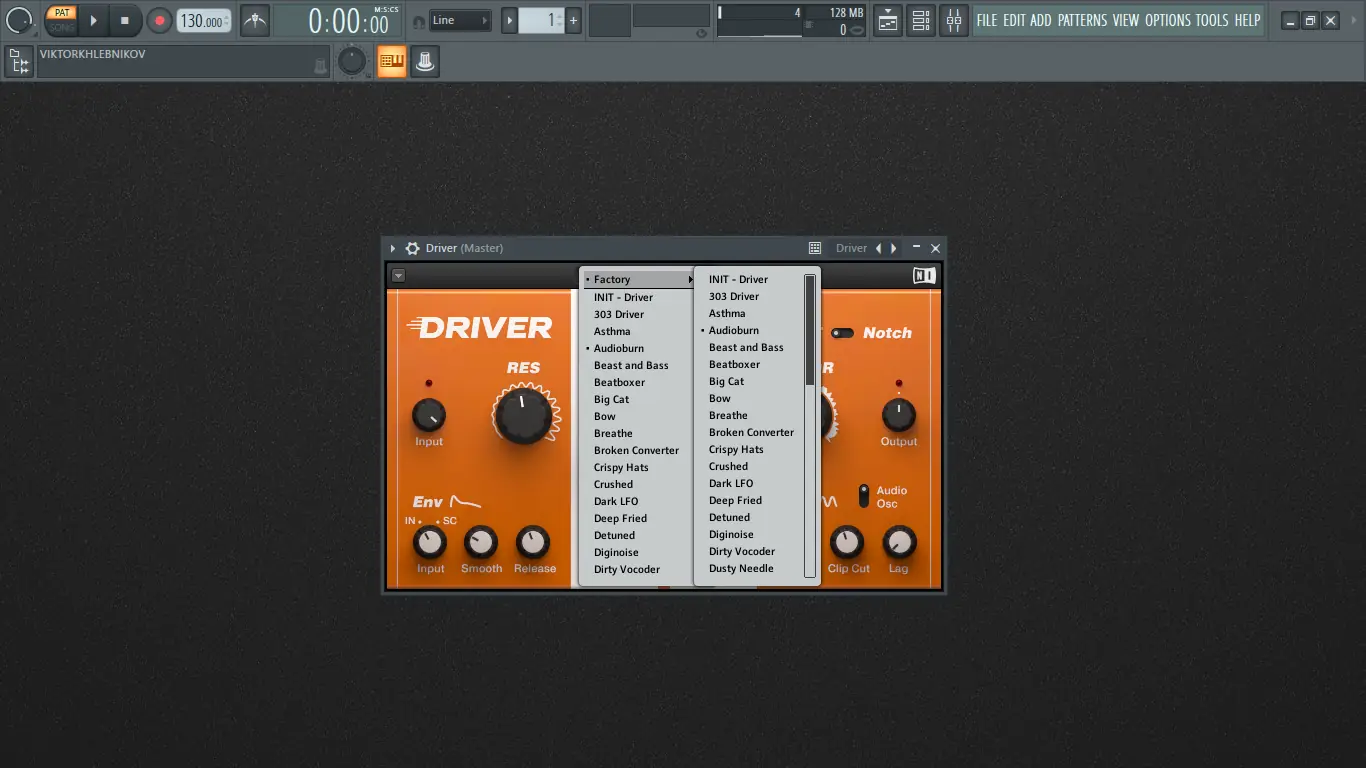Start playback with the play button
This screenshot has height=768, width=1366.
(x=94, y=20)
